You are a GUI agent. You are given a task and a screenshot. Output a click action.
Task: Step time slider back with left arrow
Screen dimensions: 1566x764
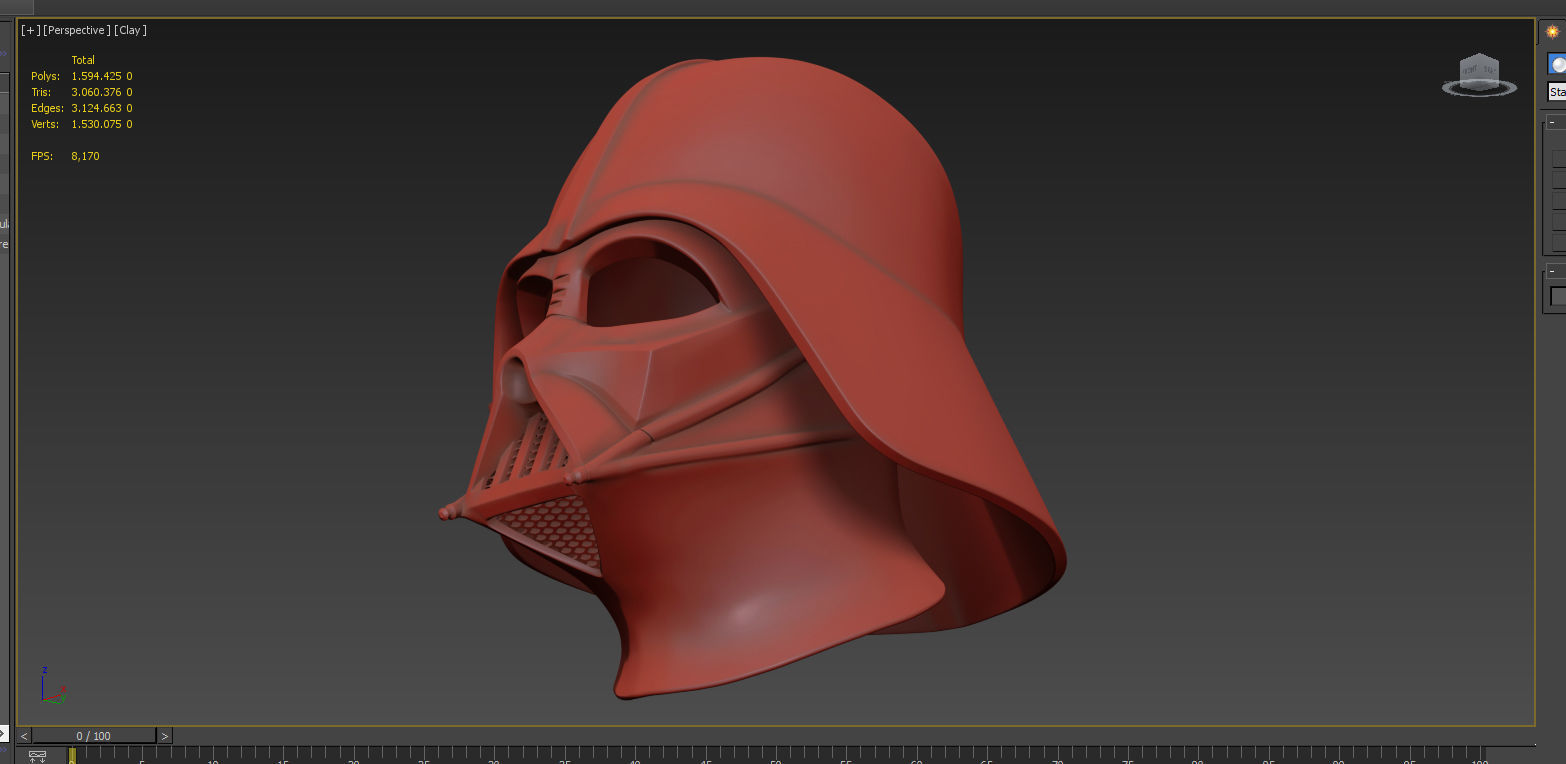point(24,736)
